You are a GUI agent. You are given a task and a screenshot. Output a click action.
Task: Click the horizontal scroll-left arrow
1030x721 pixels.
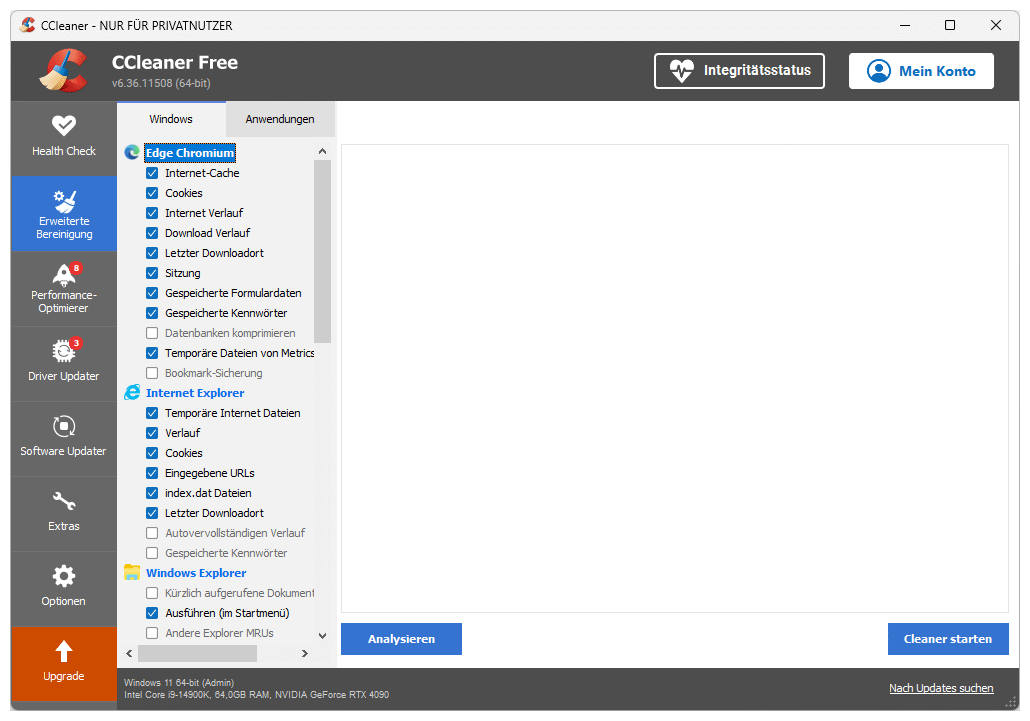tap(129, 653)
